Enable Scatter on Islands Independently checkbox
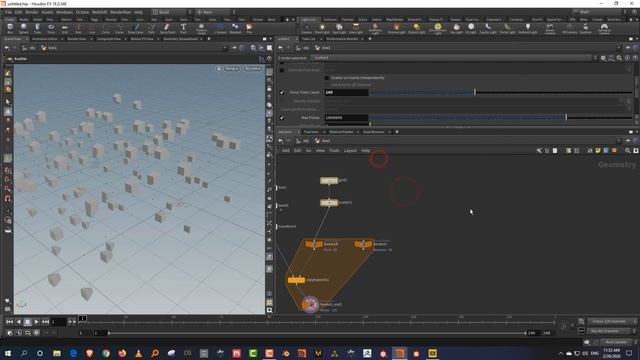Viewport: 640px width, 360px height. tap(327, 78)
